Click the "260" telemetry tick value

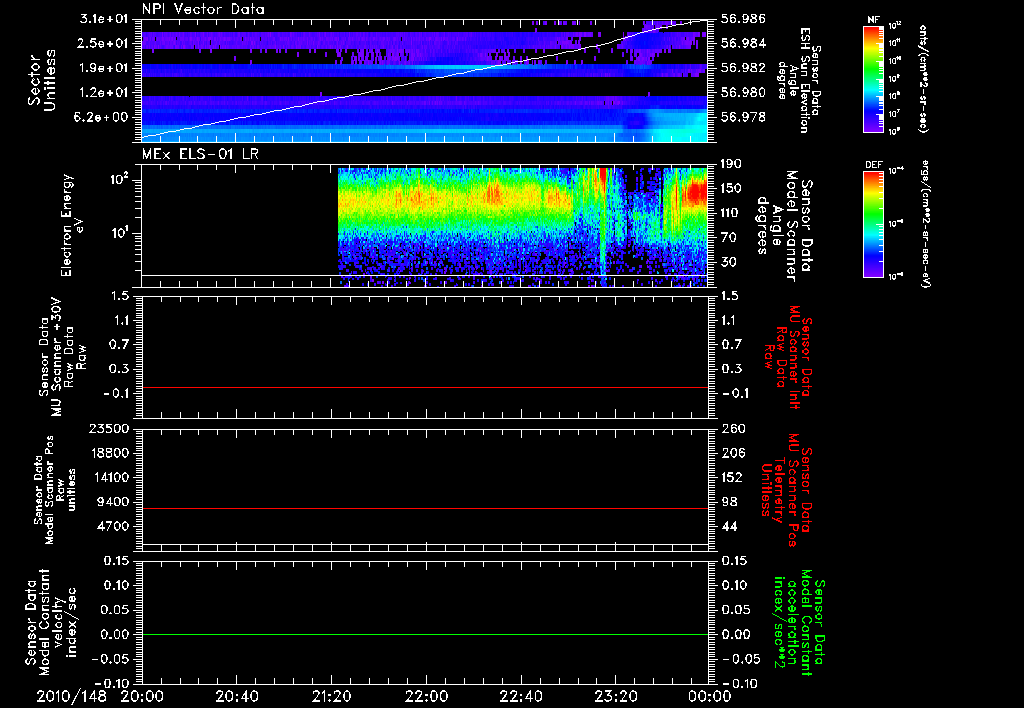pos(731,428)
